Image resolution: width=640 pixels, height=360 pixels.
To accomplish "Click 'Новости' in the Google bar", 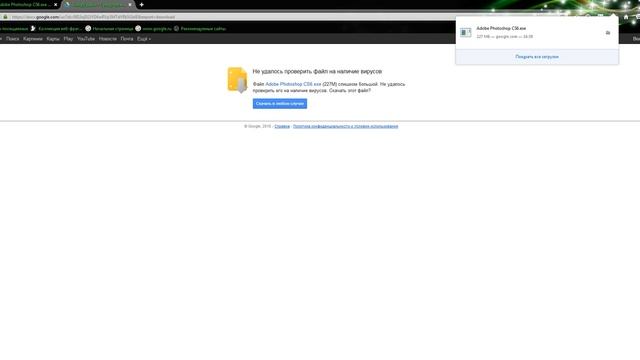I will [108, 39].
